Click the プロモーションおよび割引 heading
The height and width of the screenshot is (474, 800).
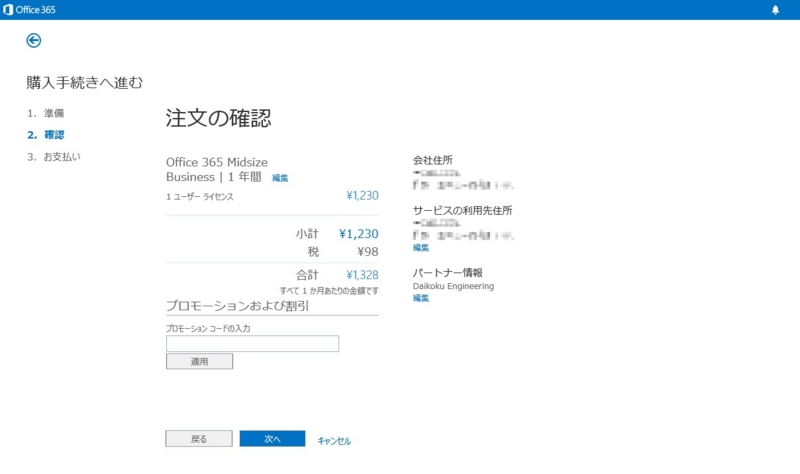tap(238, 306)
